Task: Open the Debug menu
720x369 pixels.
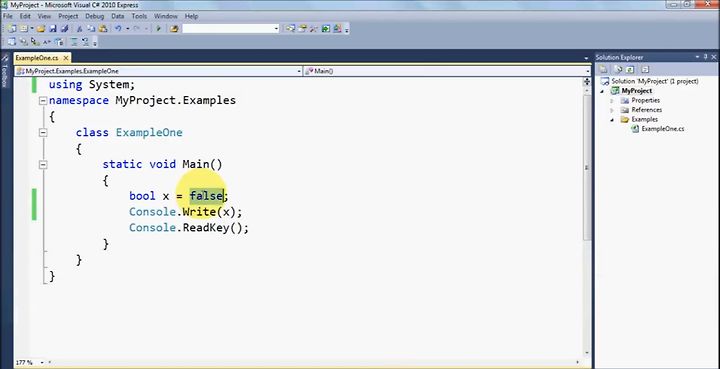Action: (95, 16)
